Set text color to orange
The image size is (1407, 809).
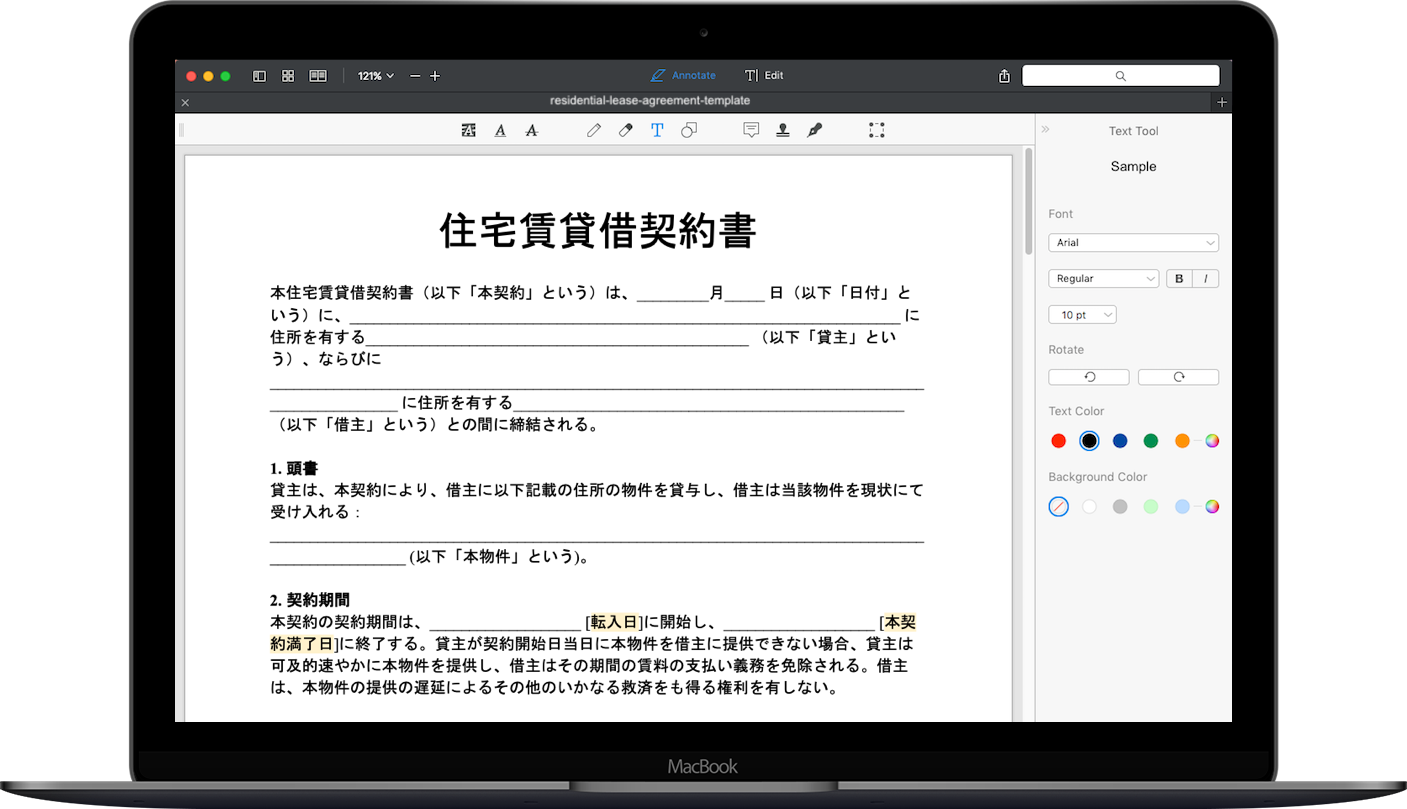tap(1182, 441)
